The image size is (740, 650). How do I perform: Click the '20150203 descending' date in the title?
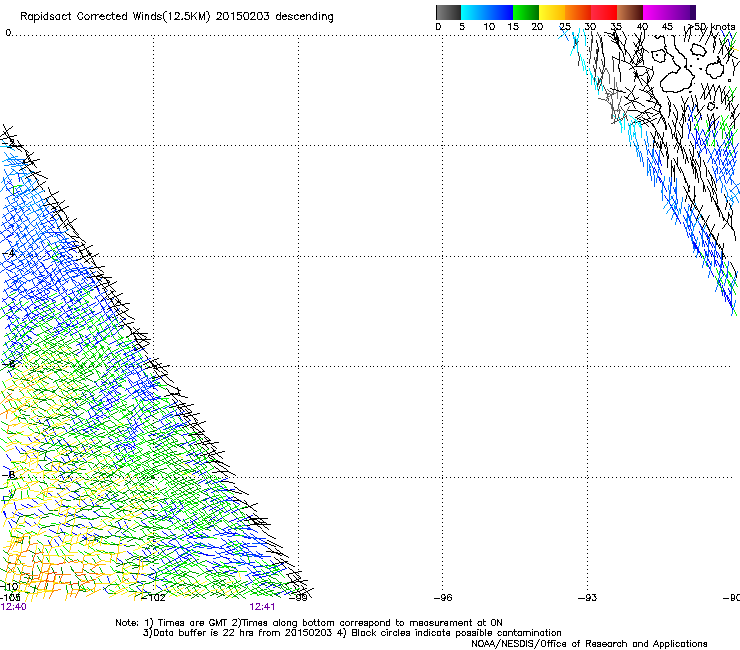coord(275,17)
